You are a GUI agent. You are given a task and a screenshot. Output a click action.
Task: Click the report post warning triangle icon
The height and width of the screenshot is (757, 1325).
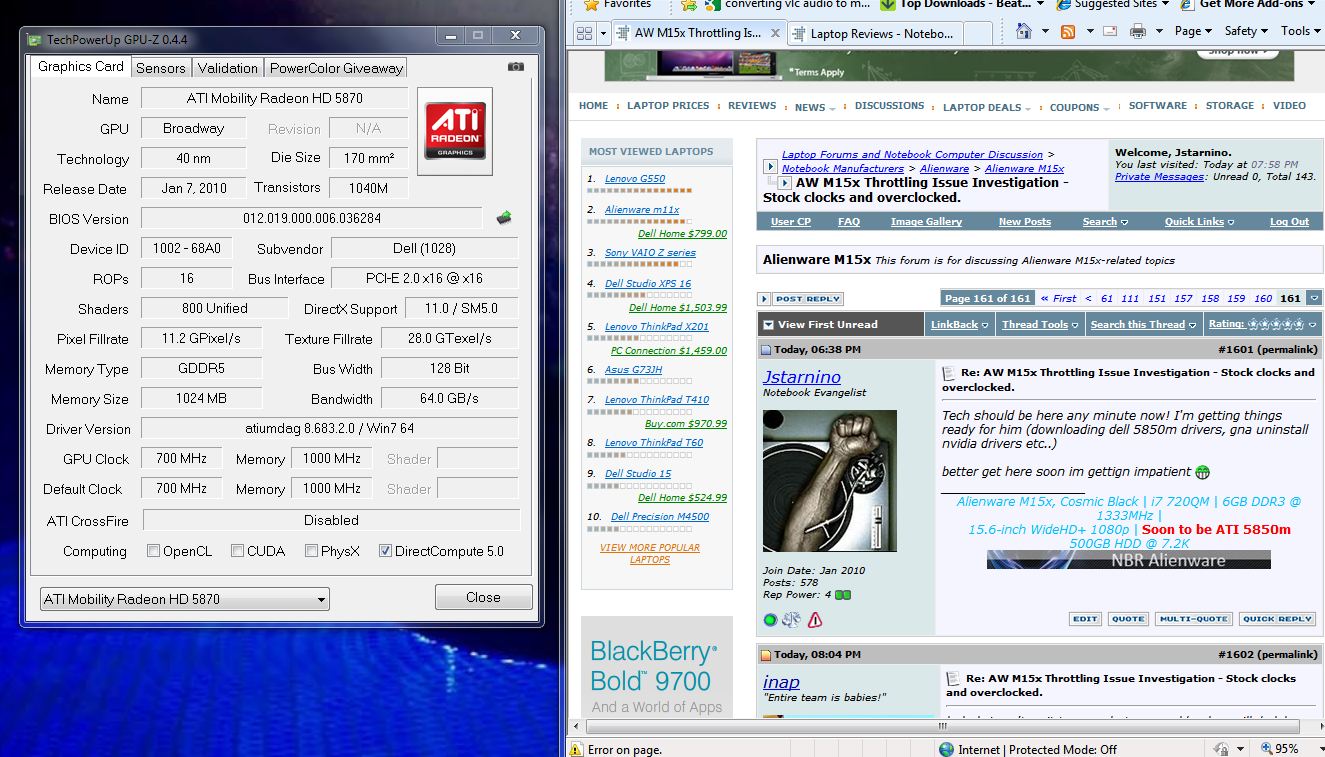pyautogui.click(x=815, y=620)
